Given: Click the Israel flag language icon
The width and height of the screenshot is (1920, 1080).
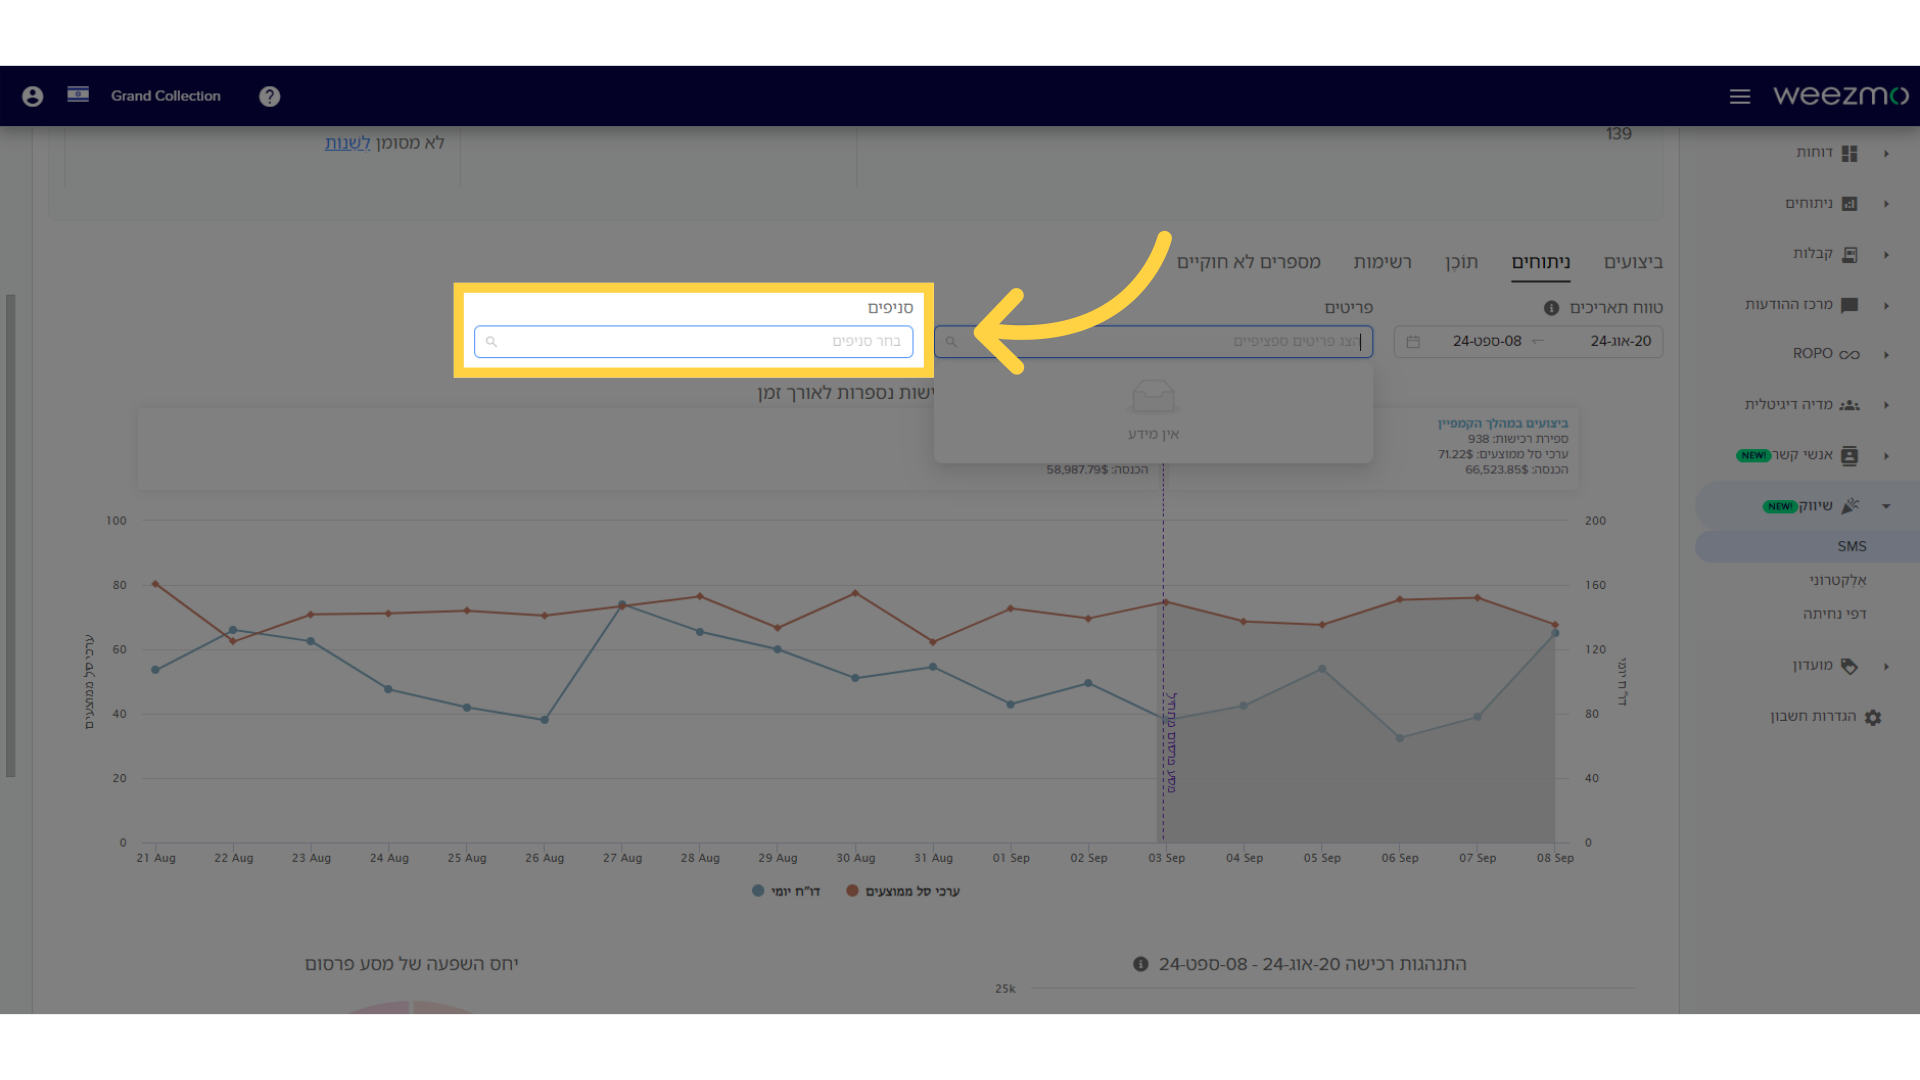Looking at the screenshot, I should click(78, 94).
